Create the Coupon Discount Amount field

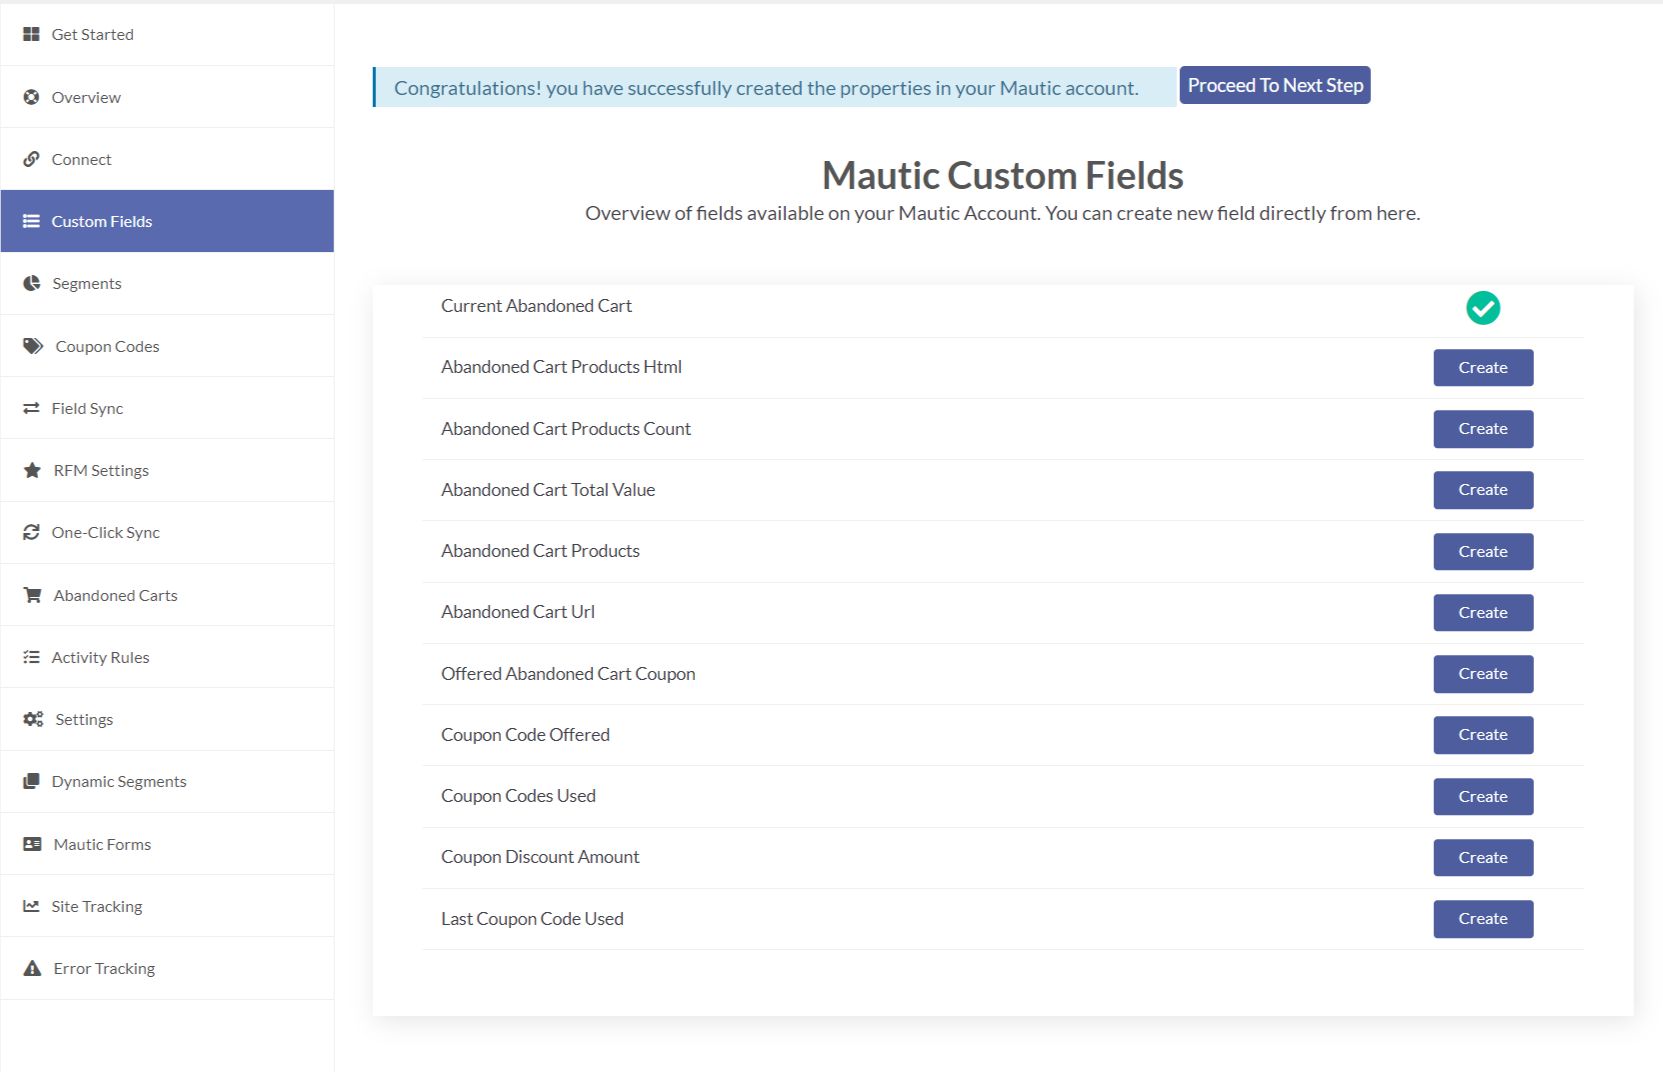[1483, 858]
